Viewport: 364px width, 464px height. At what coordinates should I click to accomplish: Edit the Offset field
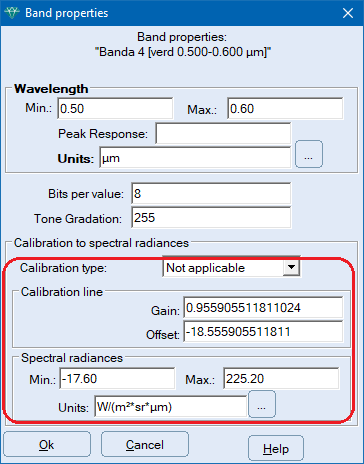click(263, 332)
